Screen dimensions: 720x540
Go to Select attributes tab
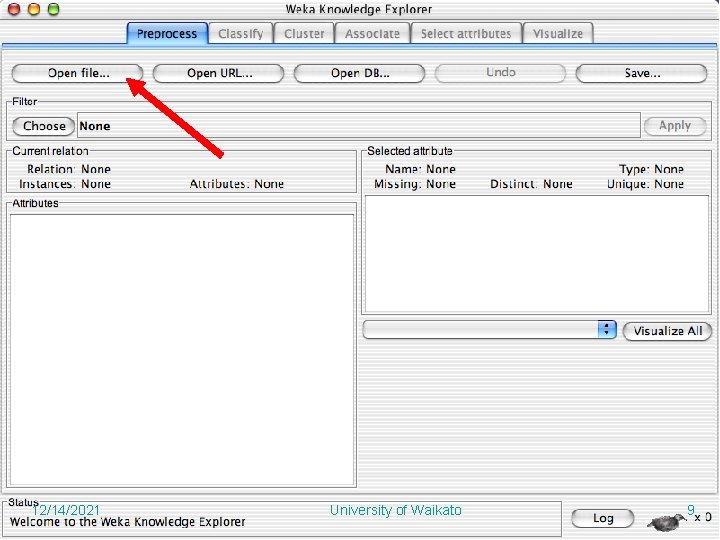(x=466, y=34)
